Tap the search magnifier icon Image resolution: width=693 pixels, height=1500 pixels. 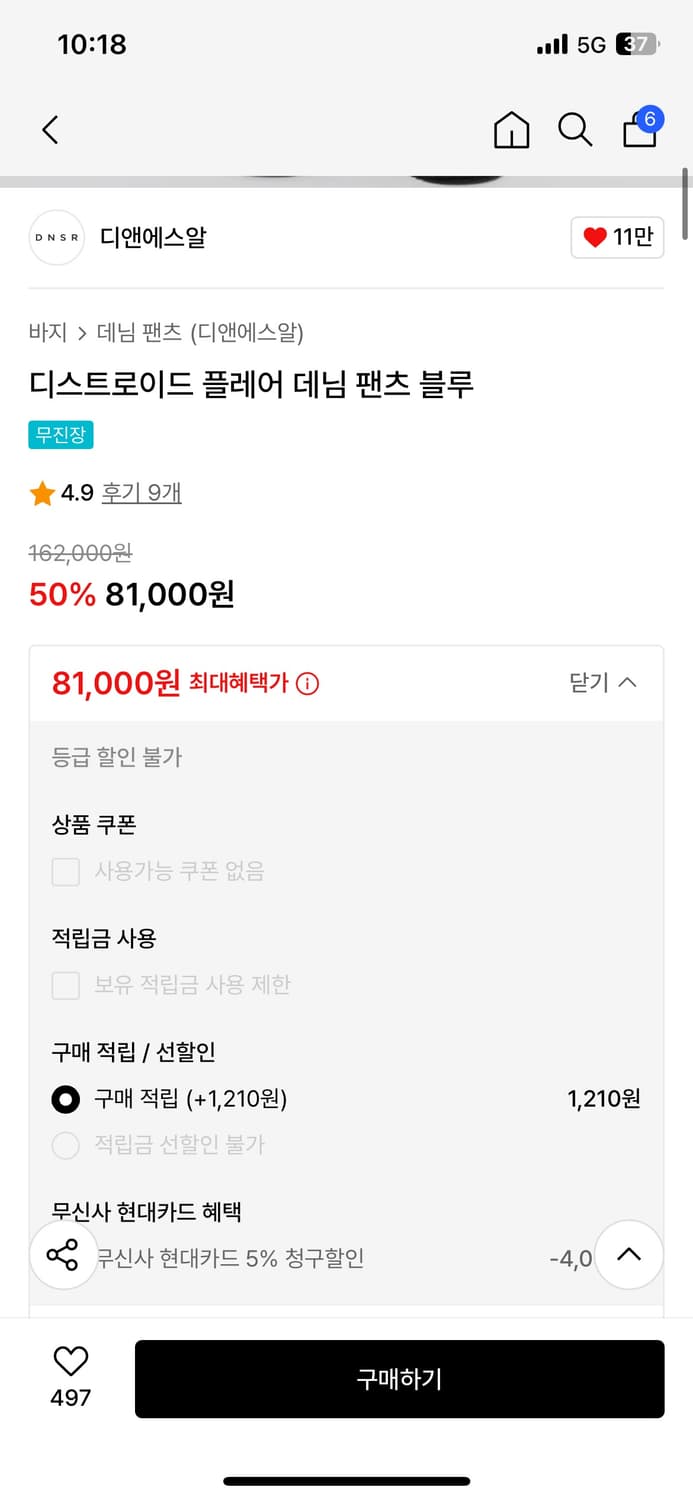point(574,130)
